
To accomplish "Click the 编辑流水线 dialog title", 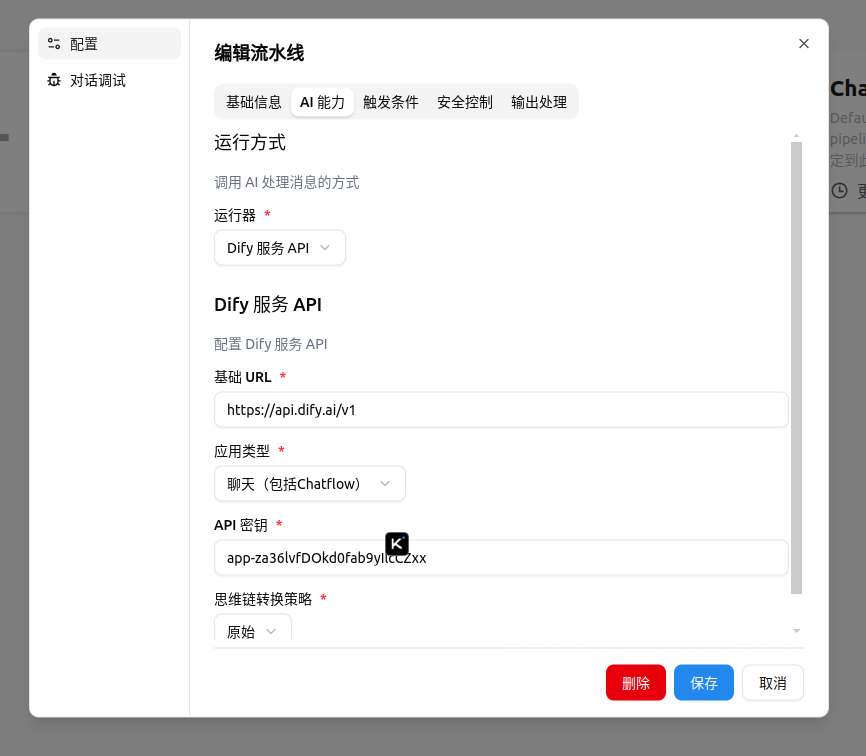I will click(x=259, y=53).
